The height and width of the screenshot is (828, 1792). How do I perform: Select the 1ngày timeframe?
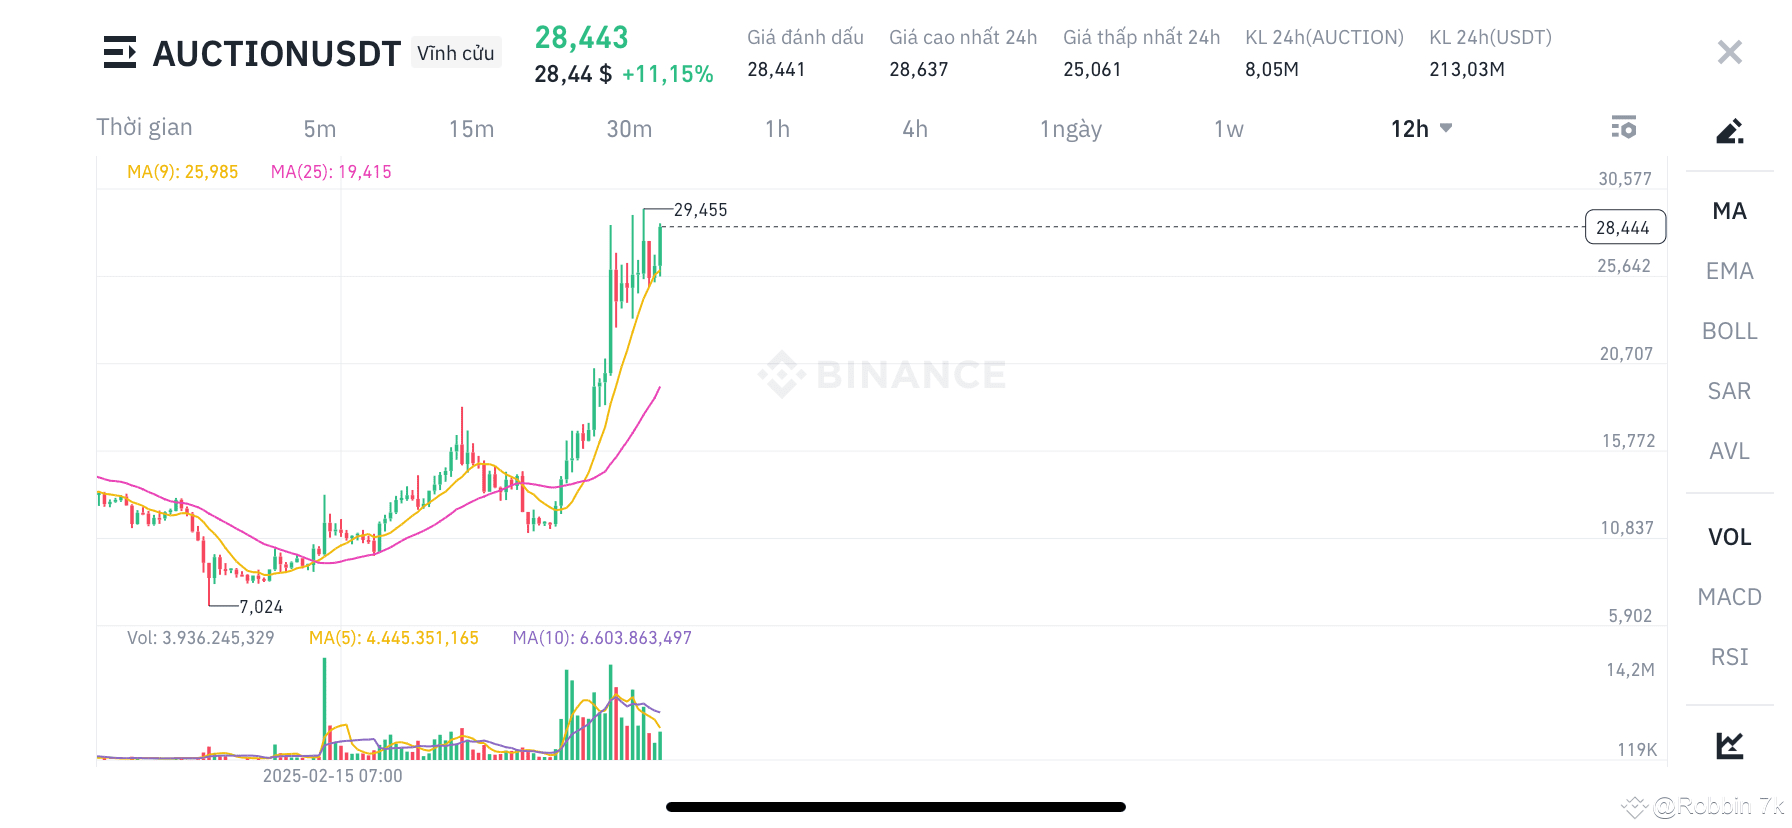coord(1070,129)
